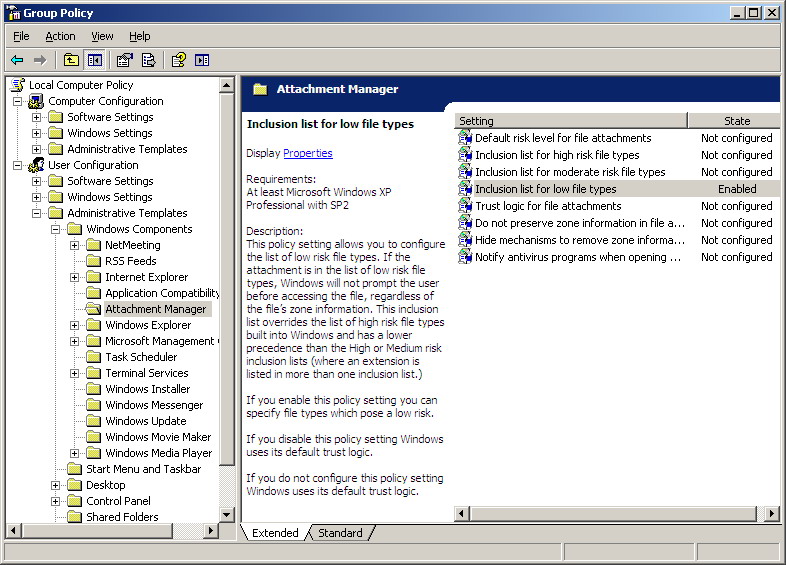Open the Action menu
The image size is (786, 565).
click(60, 36)
